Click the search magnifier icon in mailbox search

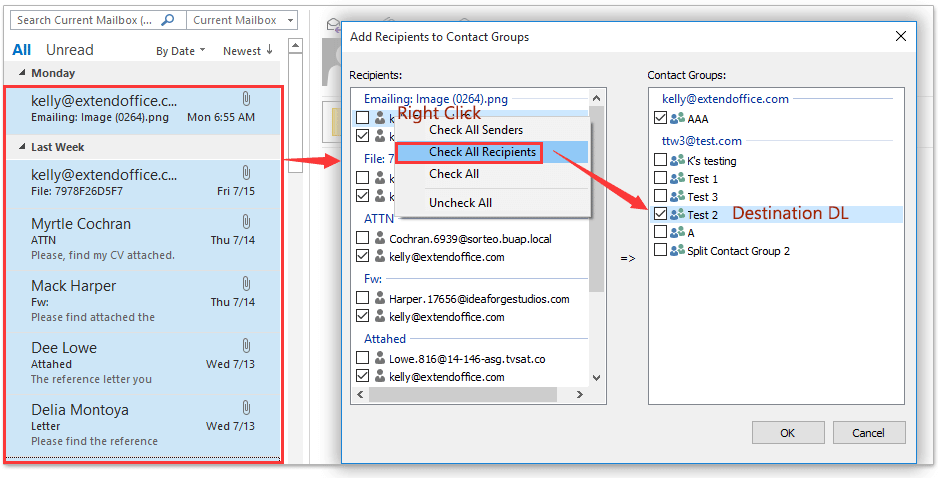[x=169, y=20]
